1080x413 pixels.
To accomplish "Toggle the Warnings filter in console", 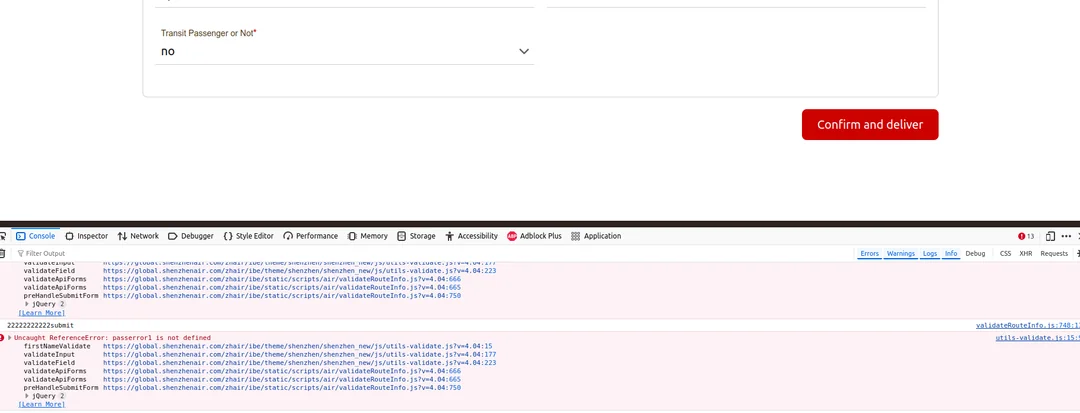I will point(901,254).
